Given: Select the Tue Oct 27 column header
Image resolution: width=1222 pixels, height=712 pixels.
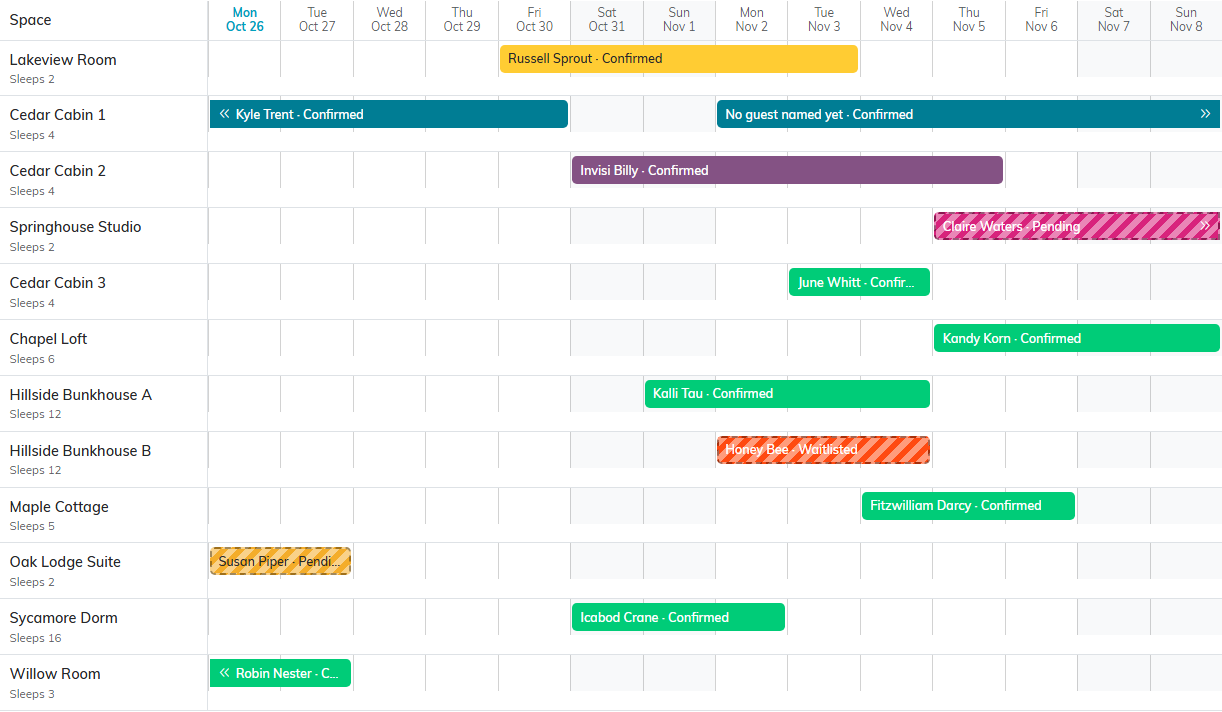Looking at the screenshot, I should click(317, 20).
